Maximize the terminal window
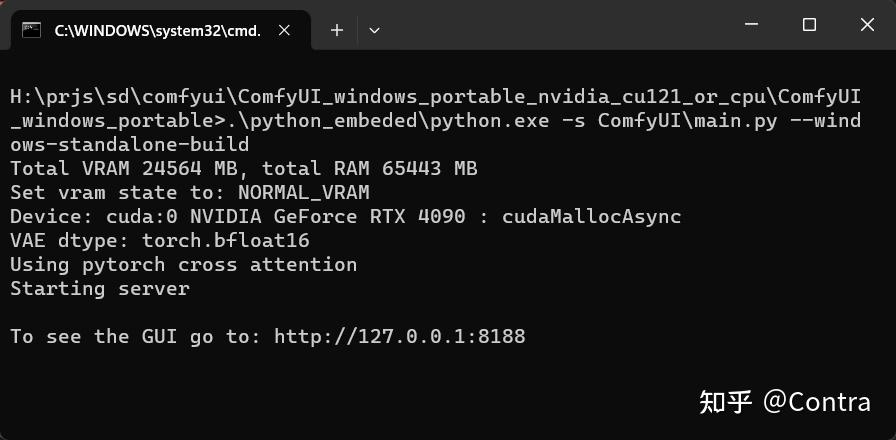The height and width of the screenshot is (440, 896). [809, 25]
